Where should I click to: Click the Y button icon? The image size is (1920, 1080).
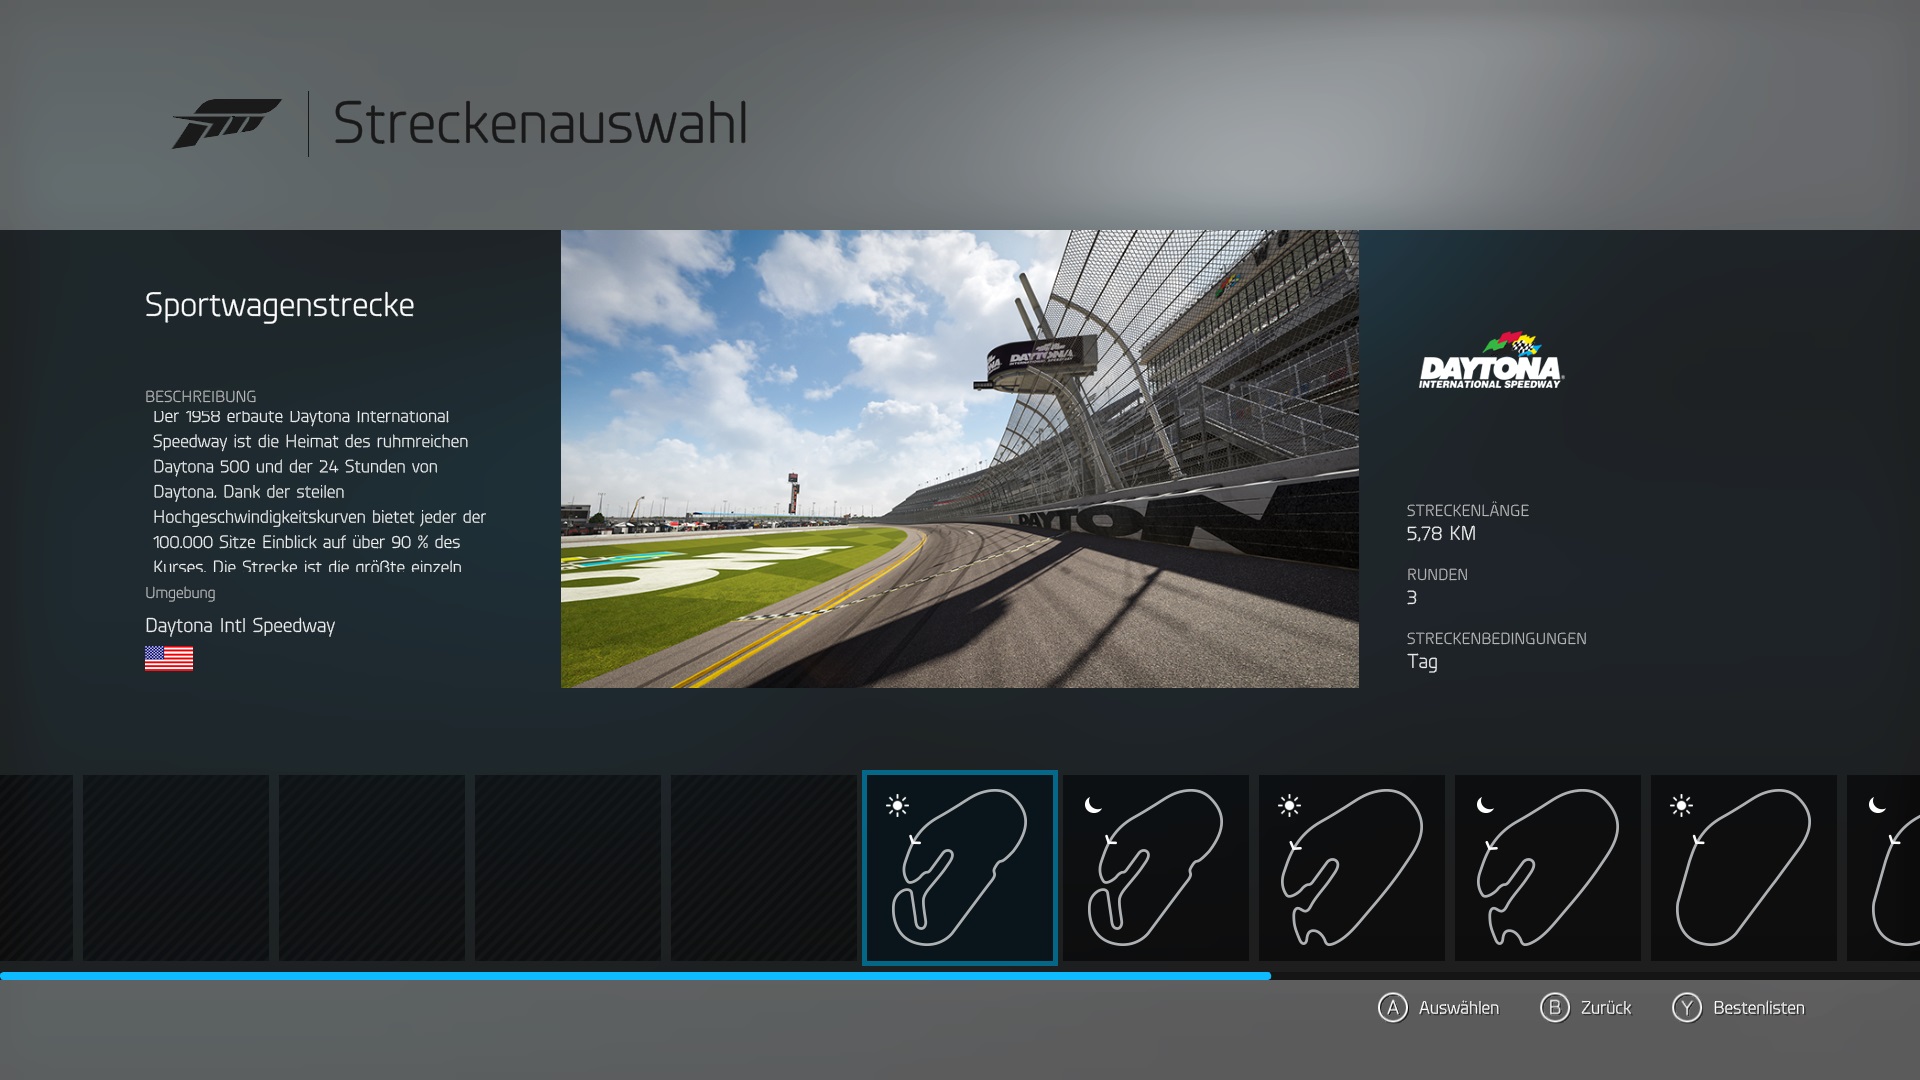coord(1686,1007)
